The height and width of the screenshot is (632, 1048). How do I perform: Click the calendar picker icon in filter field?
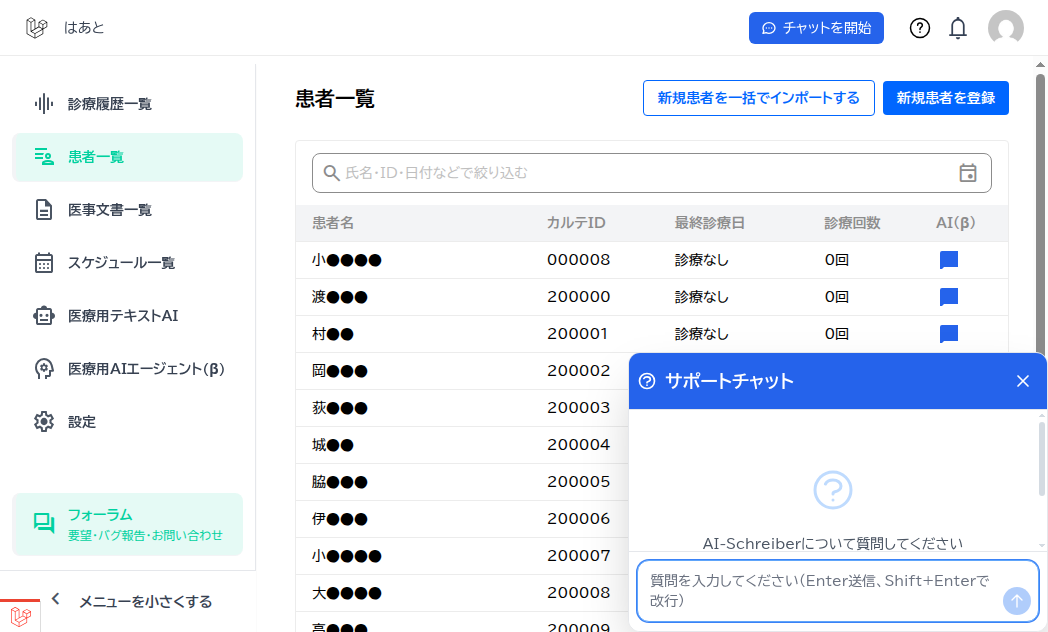click(x=968, y=172)
